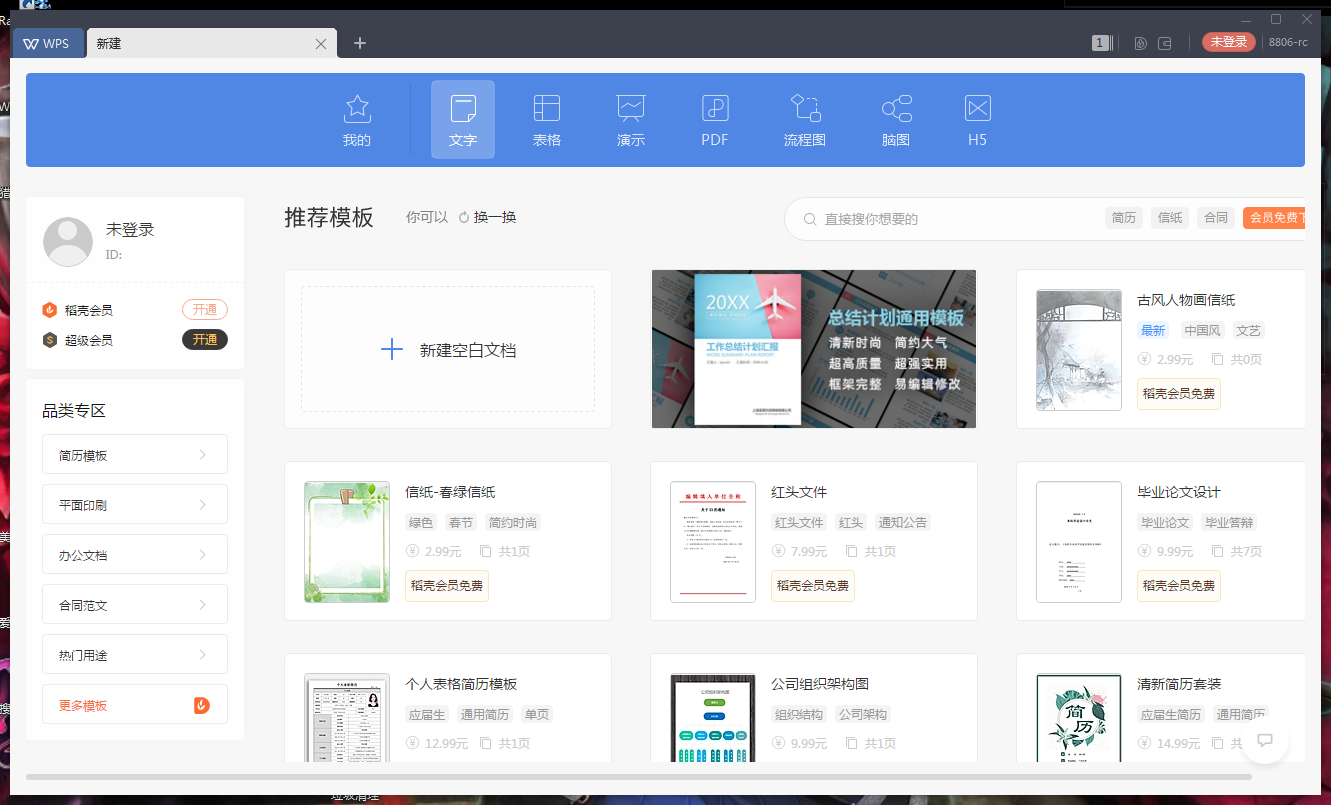
Task: Open the 脑图 mind map icon
Action: 896,119
